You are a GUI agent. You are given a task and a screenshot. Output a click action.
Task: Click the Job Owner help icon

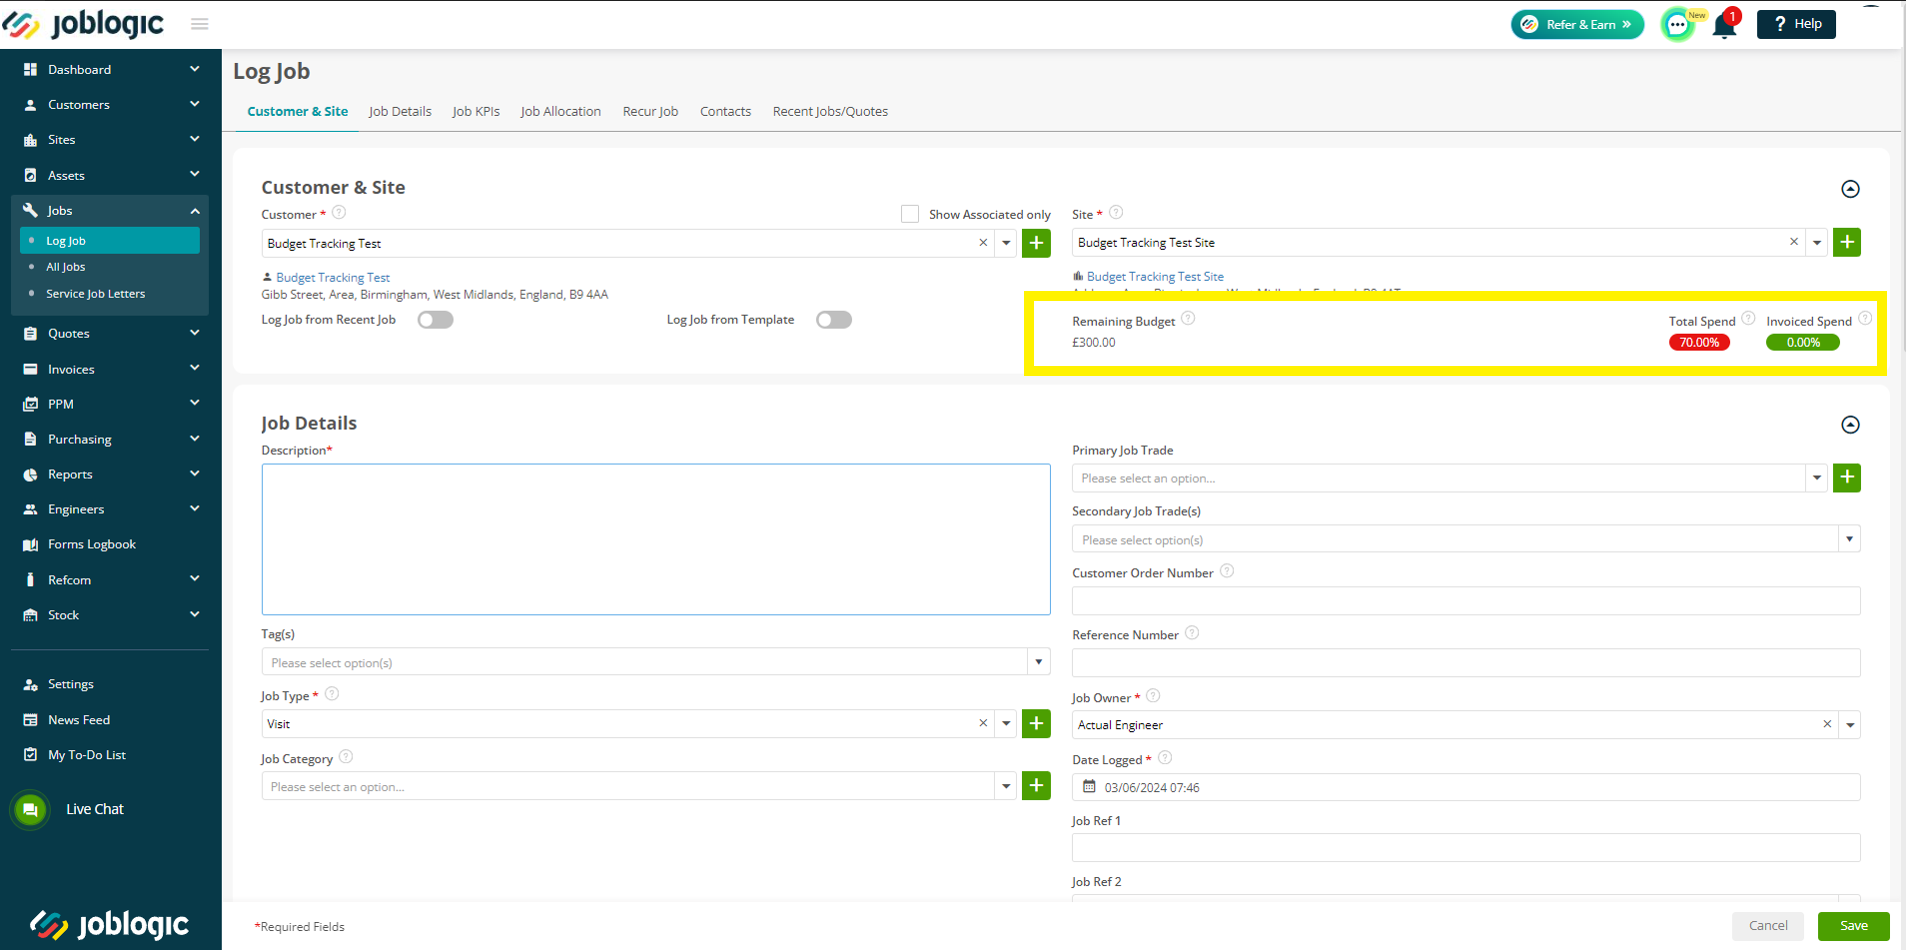coord(1153,695)
